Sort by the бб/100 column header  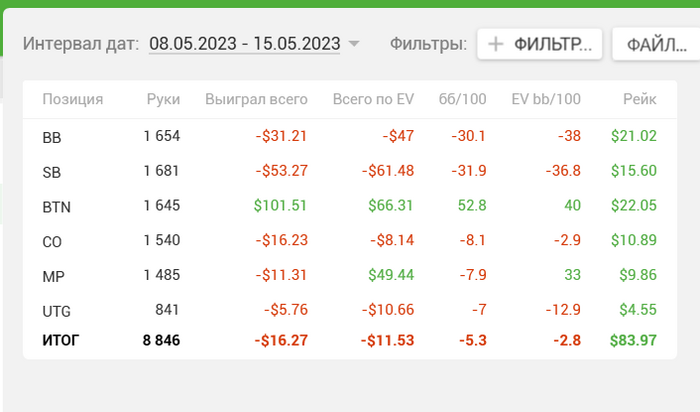[x=462, y=99]
